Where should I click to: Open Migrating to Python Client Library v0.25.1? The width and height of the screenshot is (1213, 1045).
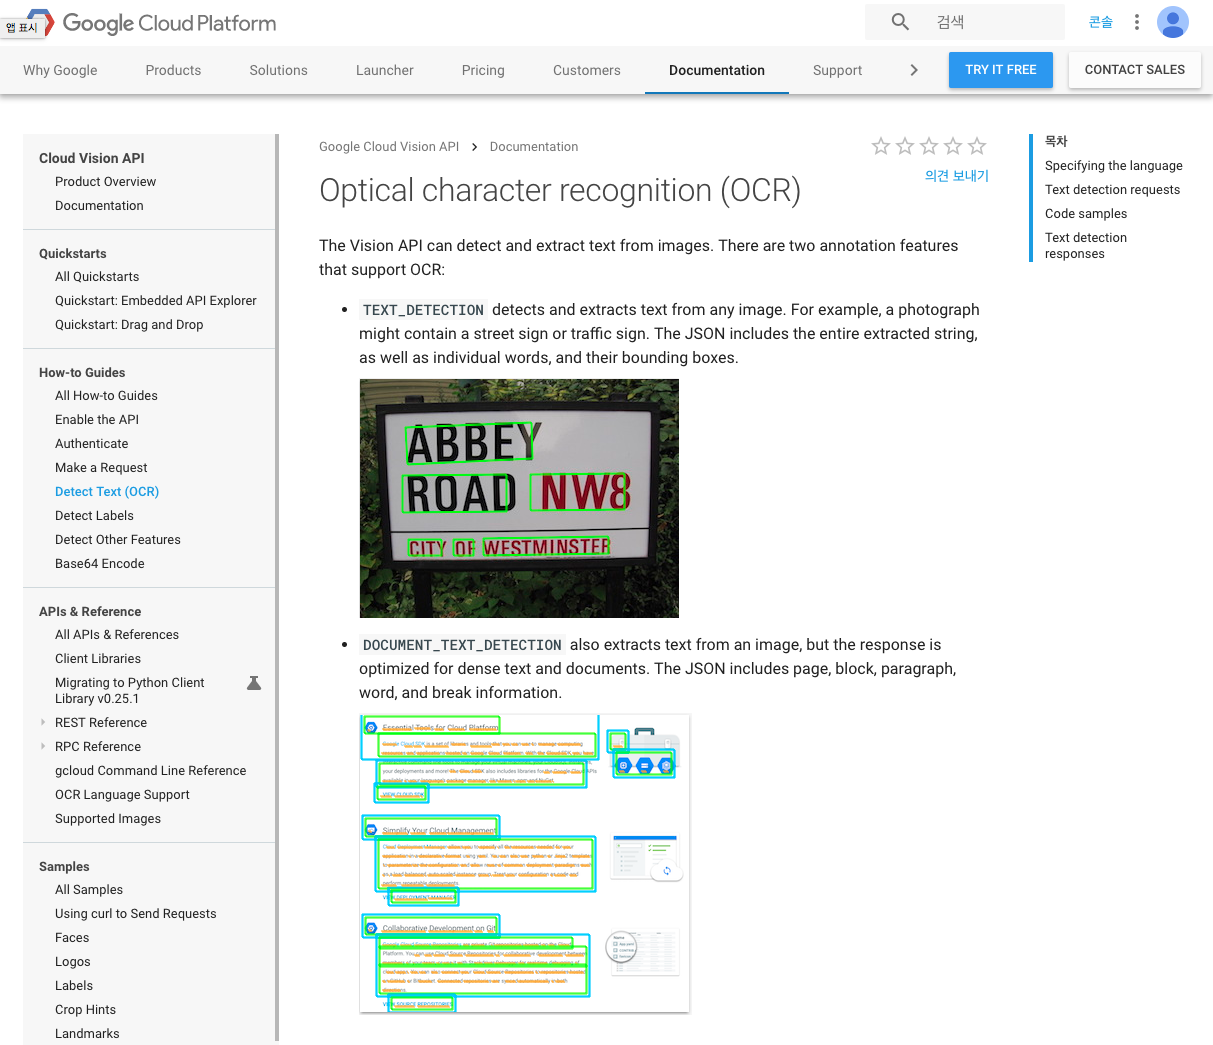point(130,691)
